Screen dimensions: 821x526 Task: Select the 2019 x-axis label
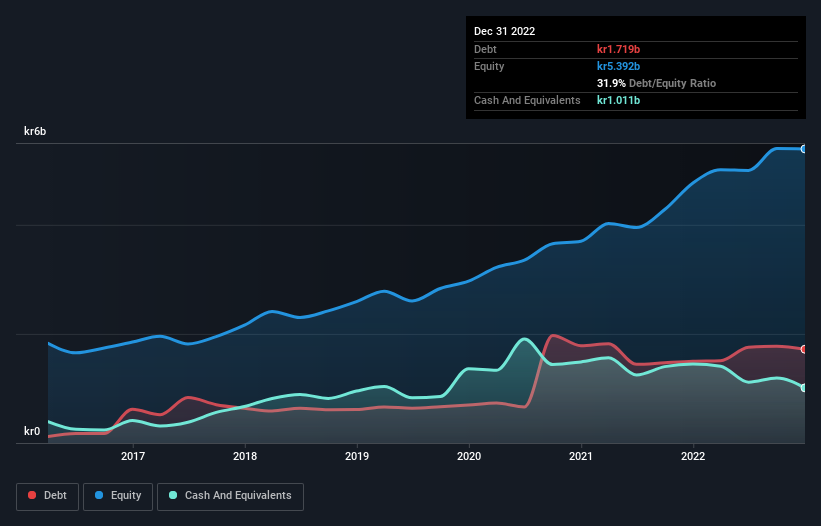click(x=357, y=456)
